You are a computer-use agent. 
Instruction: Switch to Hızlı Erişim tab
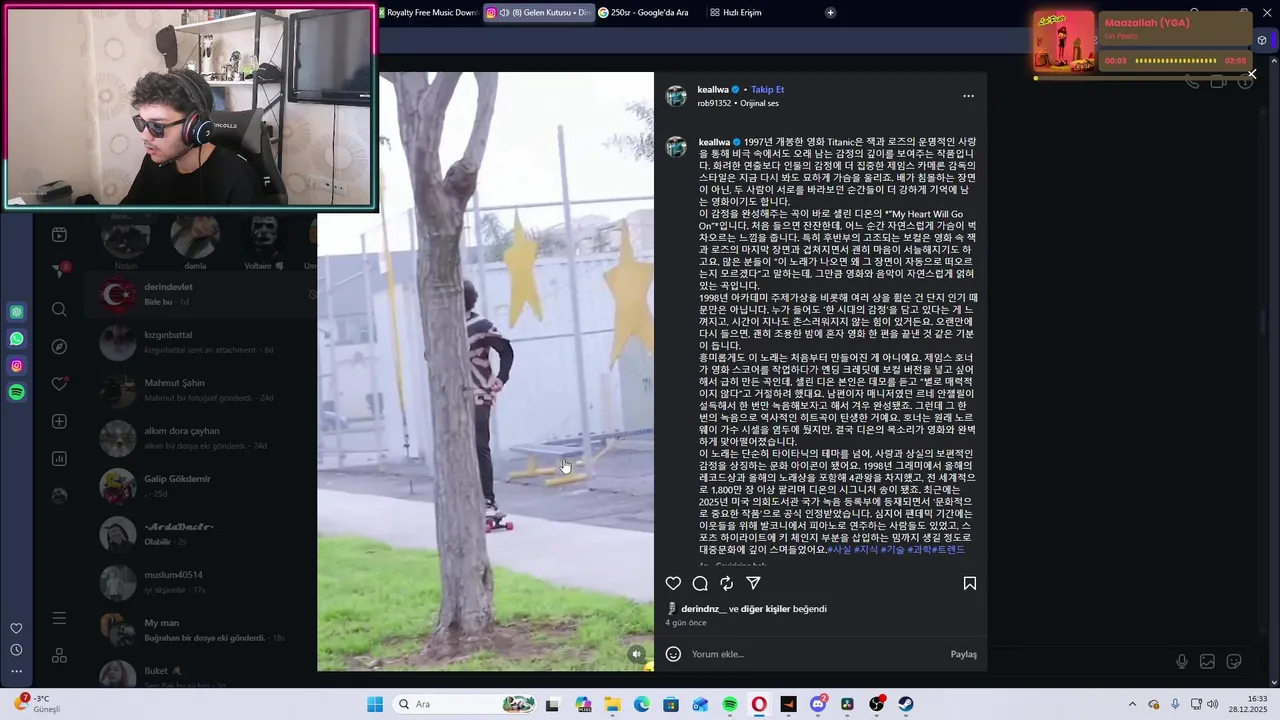(737, 13)
